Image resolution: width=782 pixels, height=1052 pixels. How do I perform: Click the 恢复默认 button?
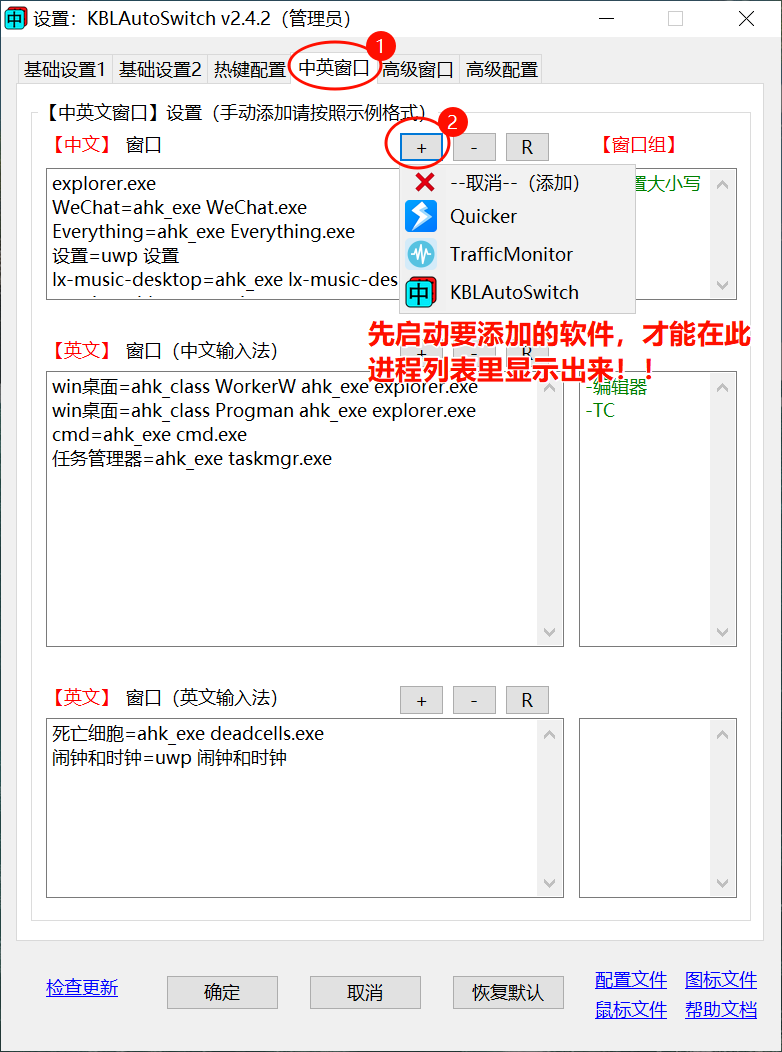click(508, 992)
